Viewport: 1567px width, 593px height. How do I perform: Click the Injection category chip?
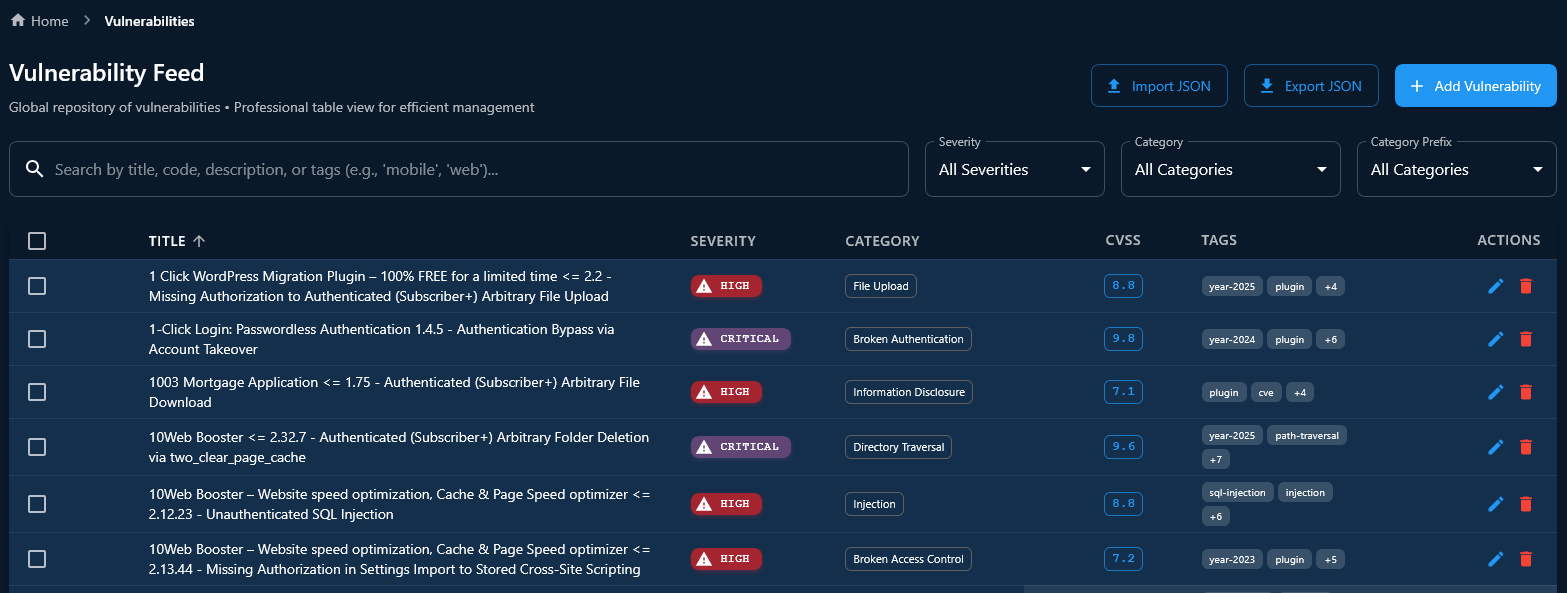[x=874, y=504]
